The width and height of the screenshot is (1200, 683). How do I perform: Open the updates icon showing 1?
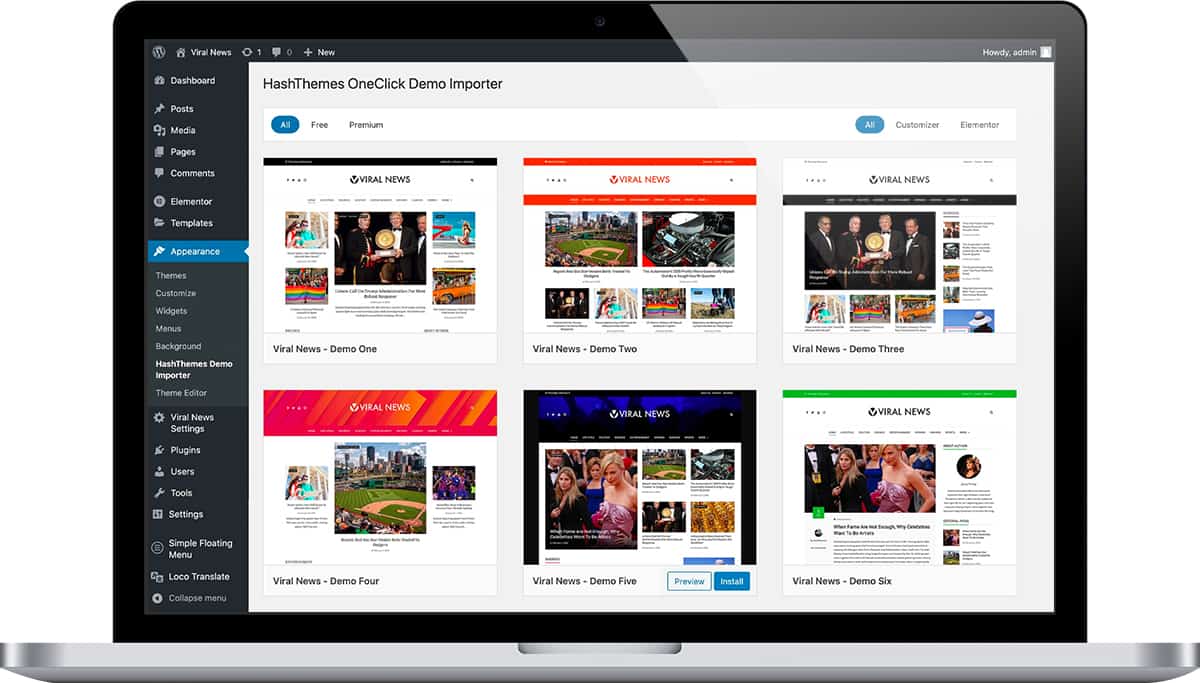[247, 52]
